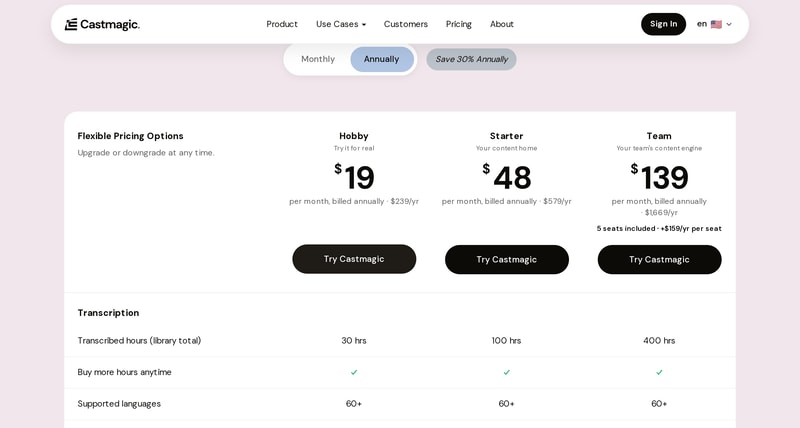
Task: Expand the Use Cases dropdown menu
Action: coord(341,24)
